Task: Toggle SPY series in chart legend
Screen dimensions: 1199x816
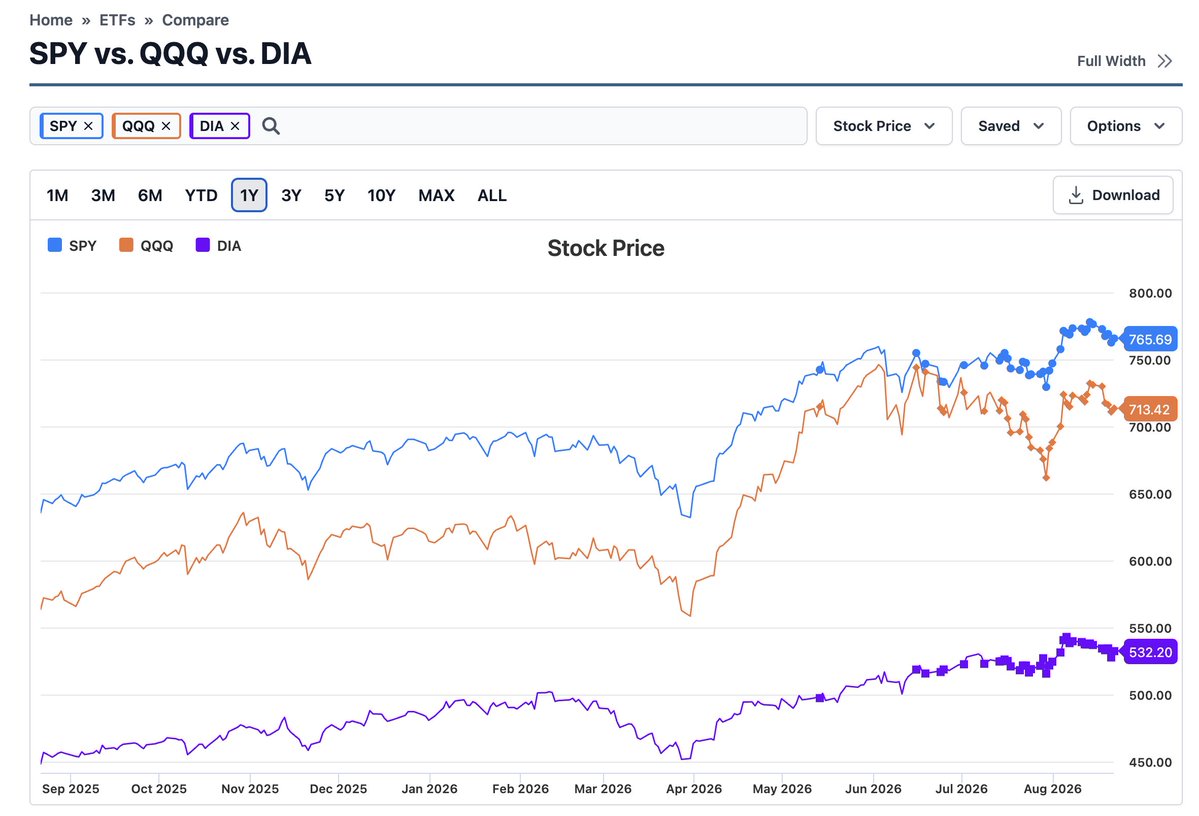Action: 73,245
